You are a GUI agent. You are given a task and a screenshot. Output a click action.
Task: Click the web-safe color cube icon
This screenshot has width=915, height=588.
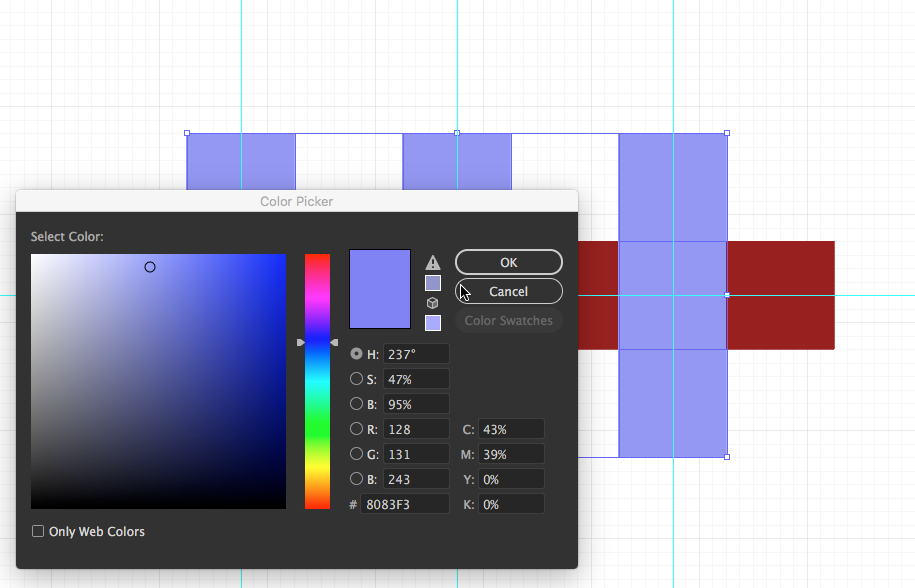pyautogui.click(x=433, y=303)
